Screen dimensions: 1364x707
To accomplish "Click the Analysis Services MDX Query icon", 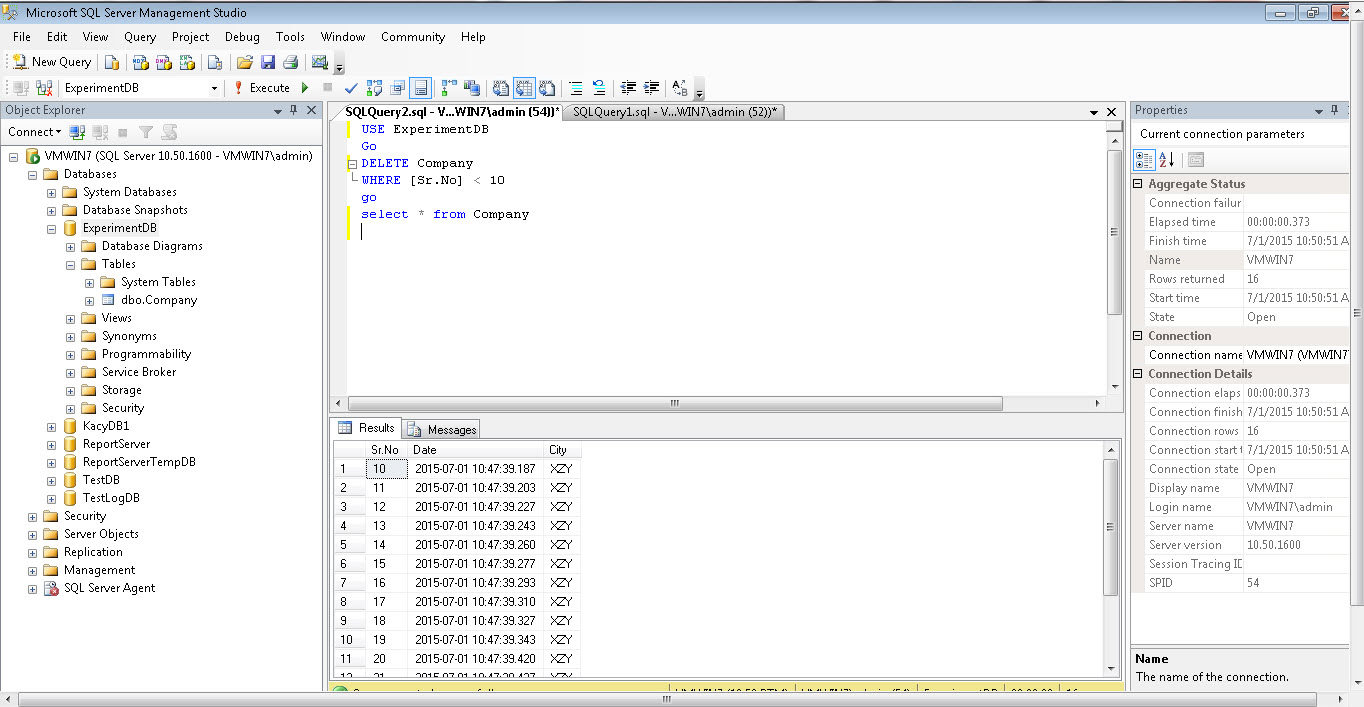I will pos(139,62).
